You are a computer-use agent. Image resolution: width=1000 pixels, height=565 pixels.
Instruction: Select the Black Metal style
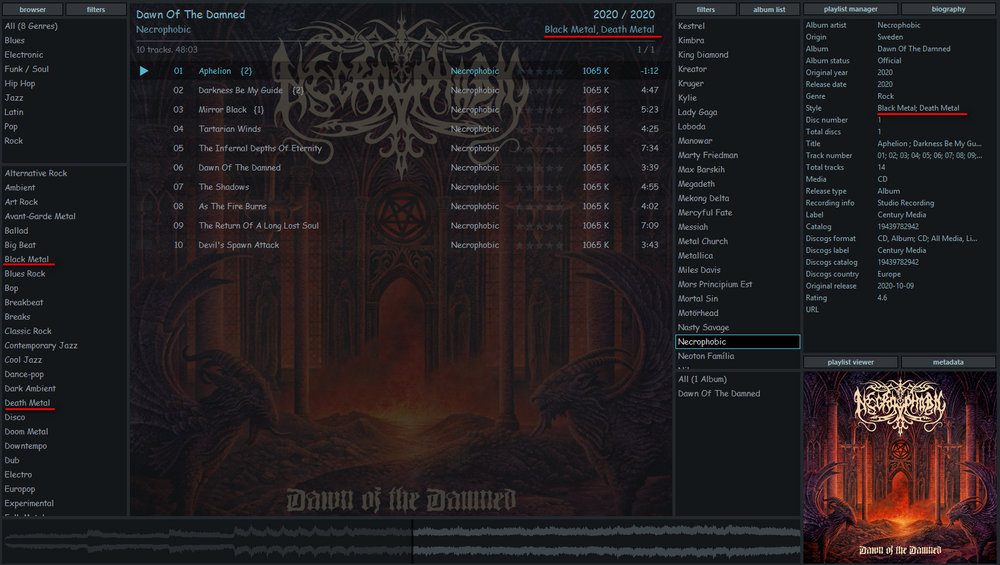pos(27,260)
